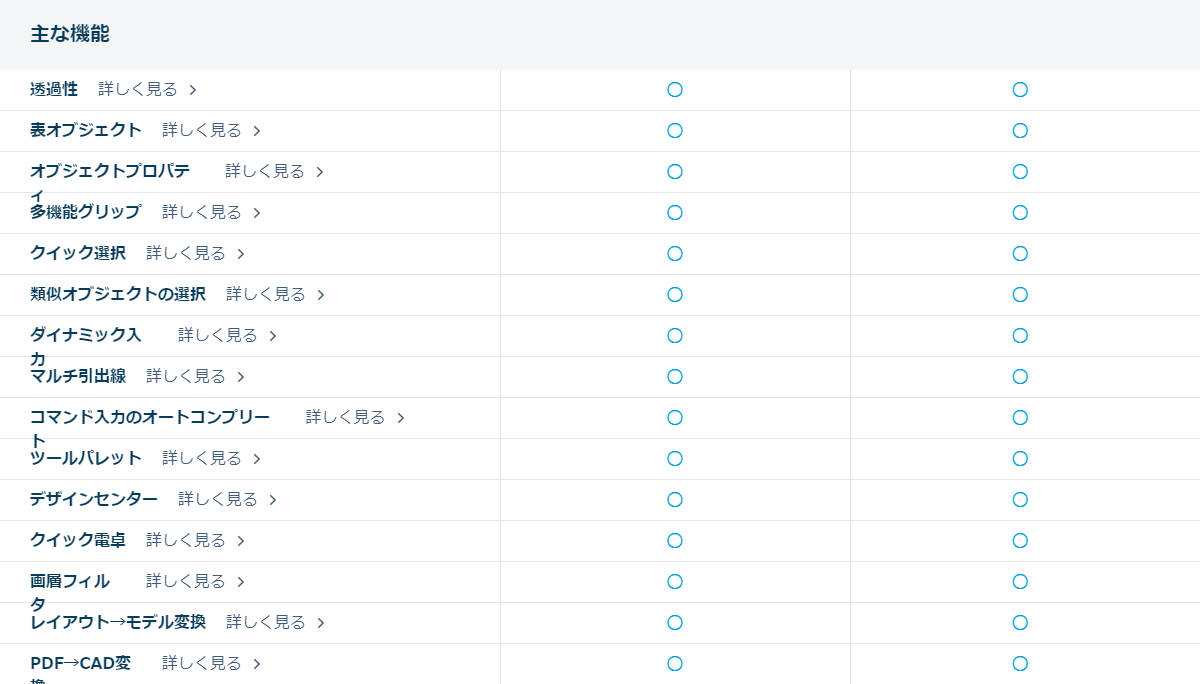Click the chevron arrow beside デザインセンター
Image resolution: width=1200 pixels, height=684 pixels.
273,500
